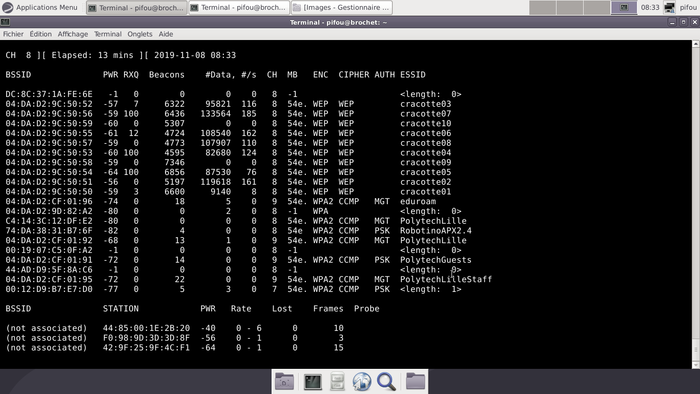Screen dimensions: 700x394
Task: Switch to first Terminal taskbar window
Action: click(x=137, y=8)
